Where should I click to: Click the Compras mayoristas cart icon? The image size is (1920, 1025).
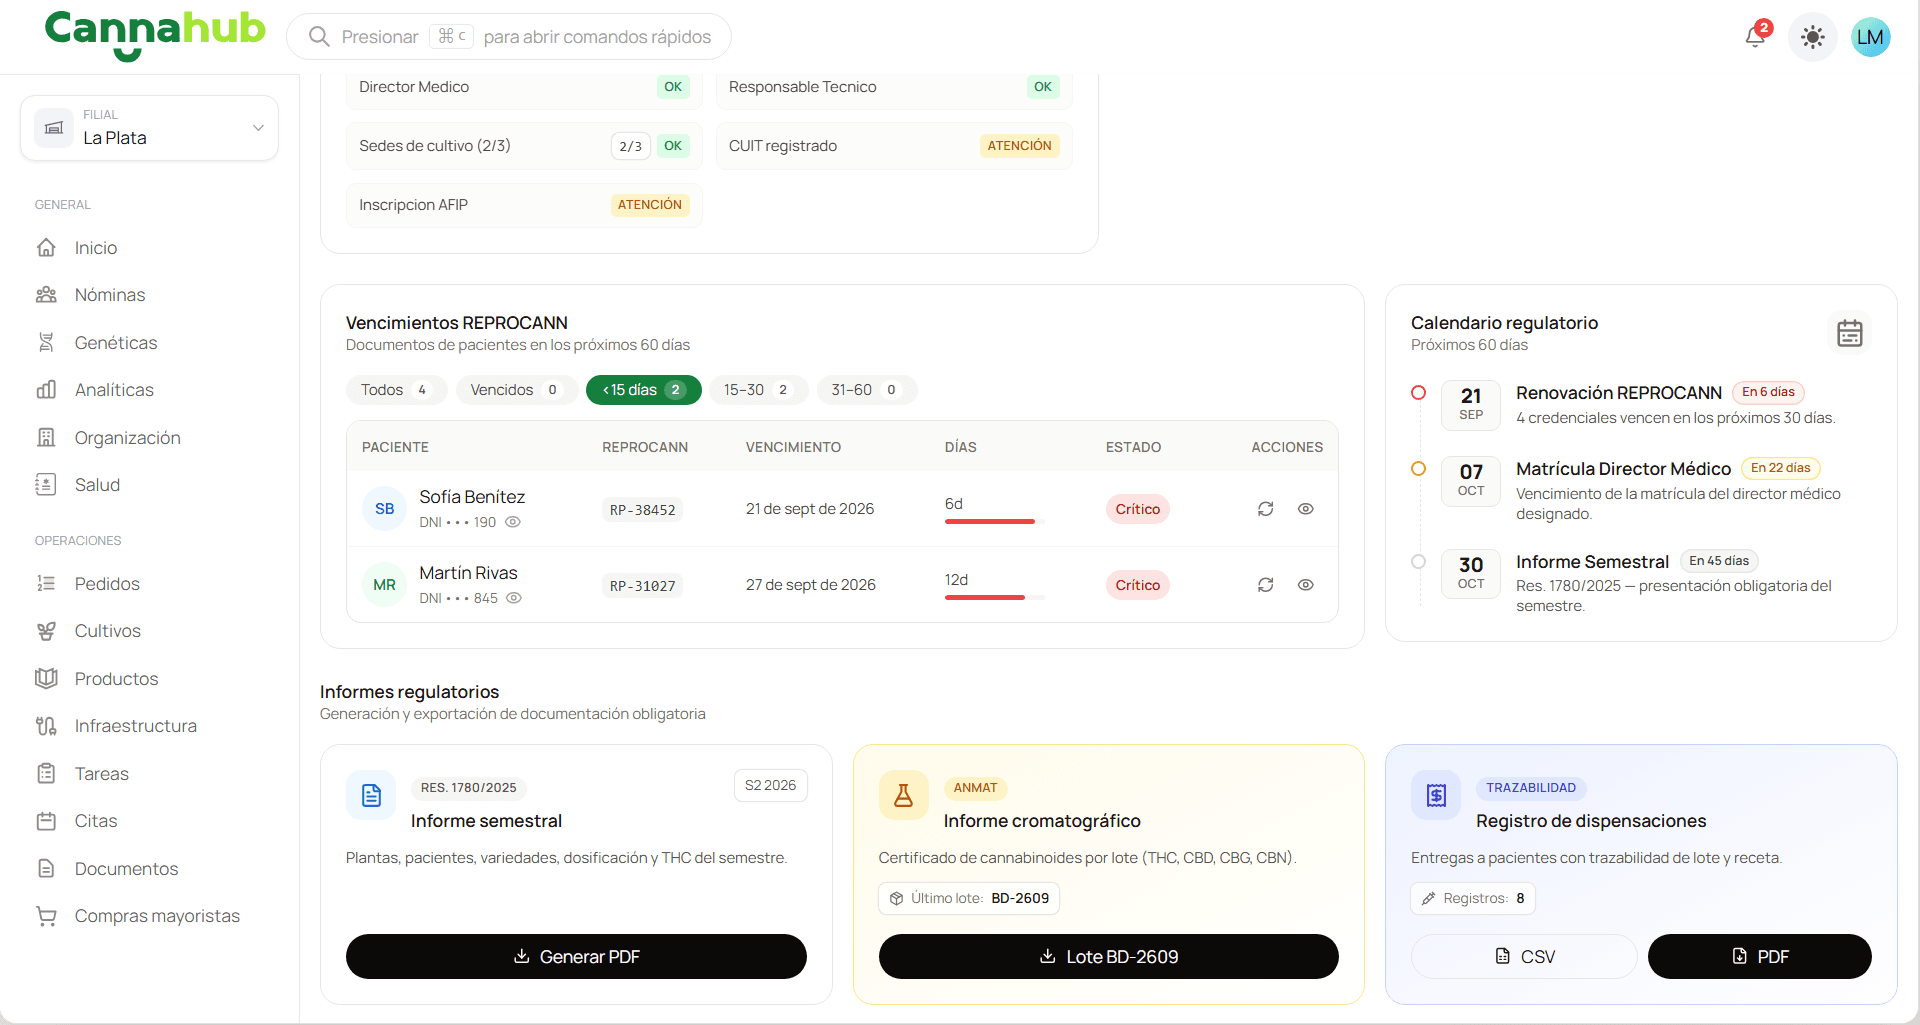pyautogui.click(x=46, y=916)
